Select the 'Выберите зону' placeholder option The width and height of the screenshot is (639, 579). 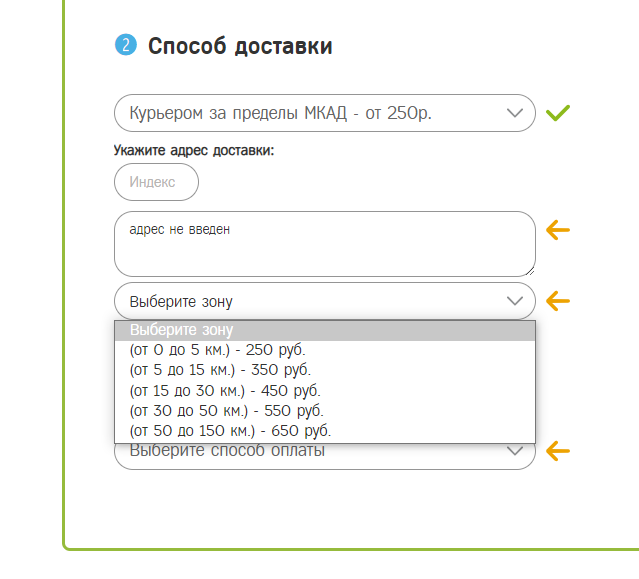click(324, 331)
